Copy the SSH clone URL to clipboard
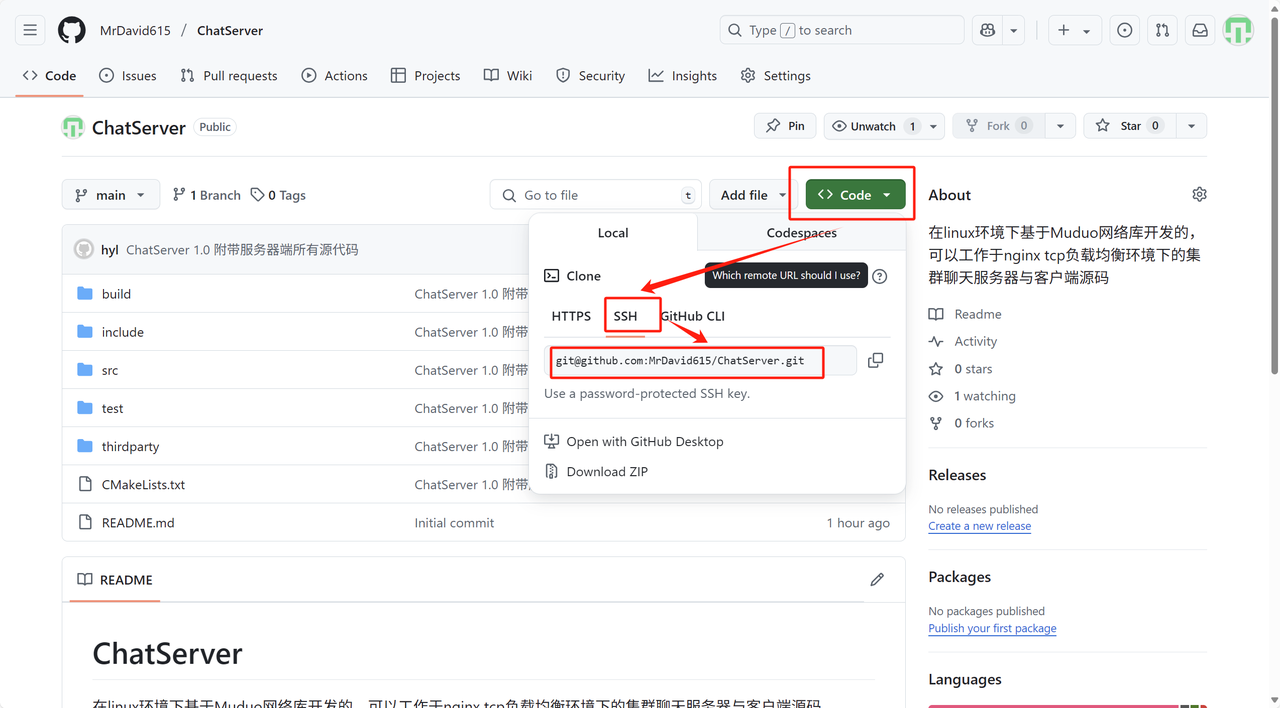Screen dimensions: 1280x708 tap(875, 360)
